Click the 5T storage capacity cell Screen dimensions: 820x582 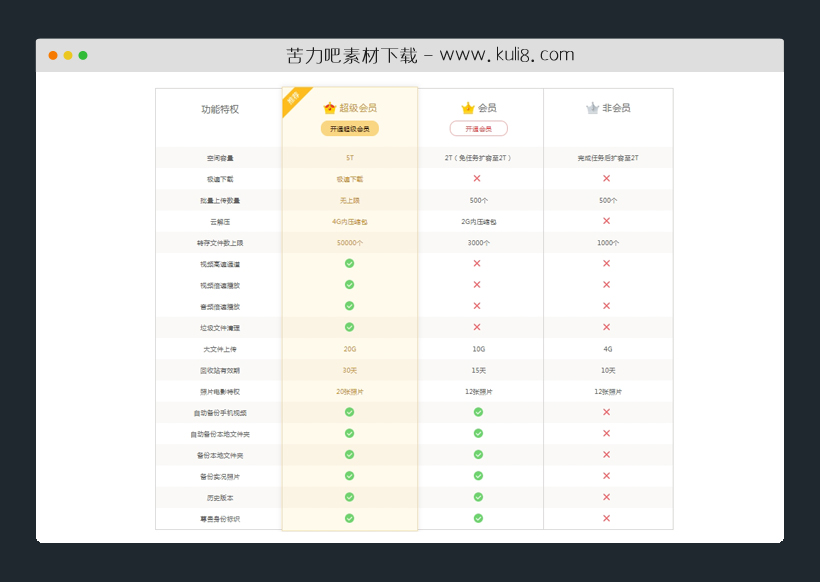349,157
